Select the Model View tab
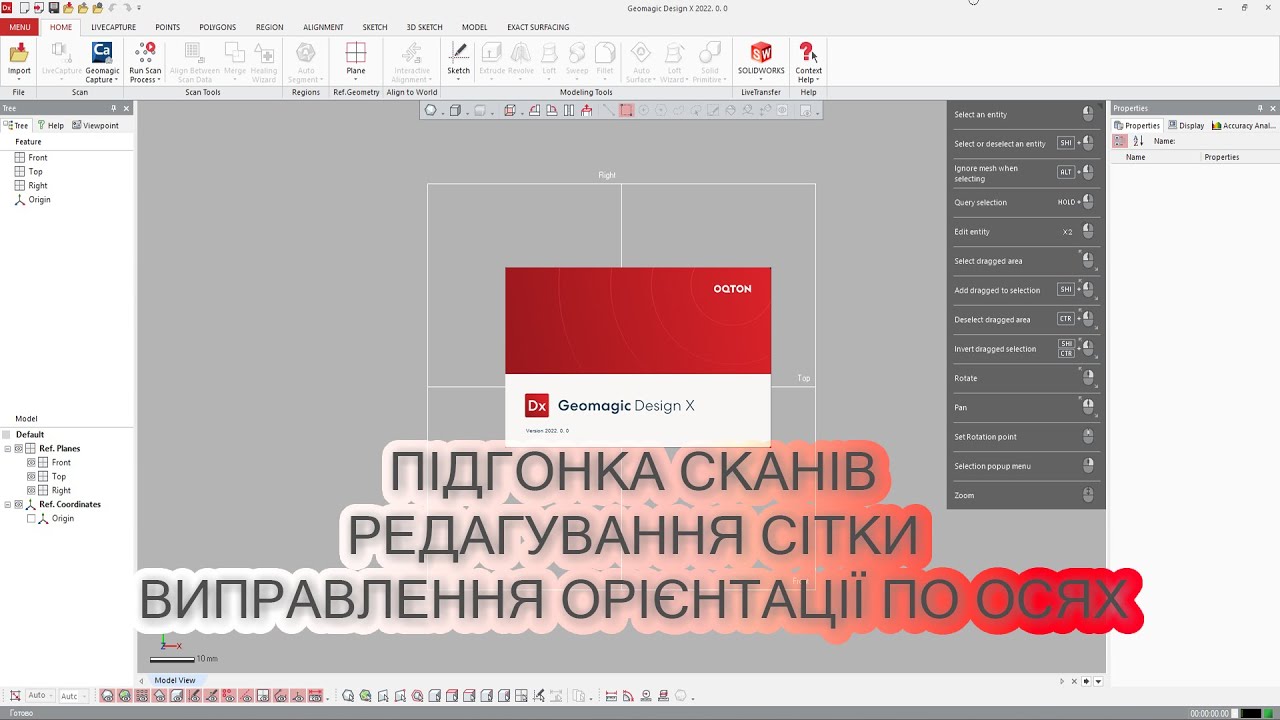 174,680
